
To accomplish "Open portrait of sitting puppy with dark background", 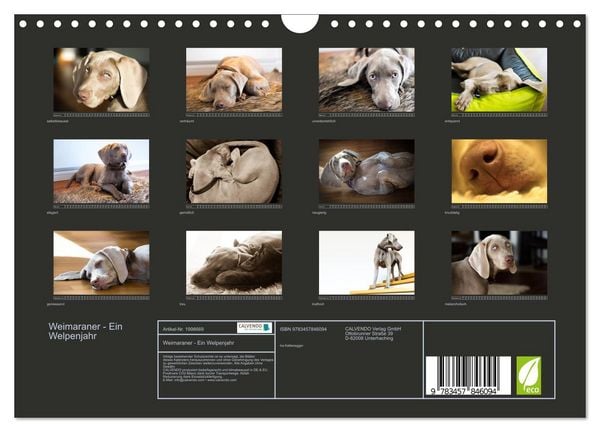I will (x=499, y=263).
